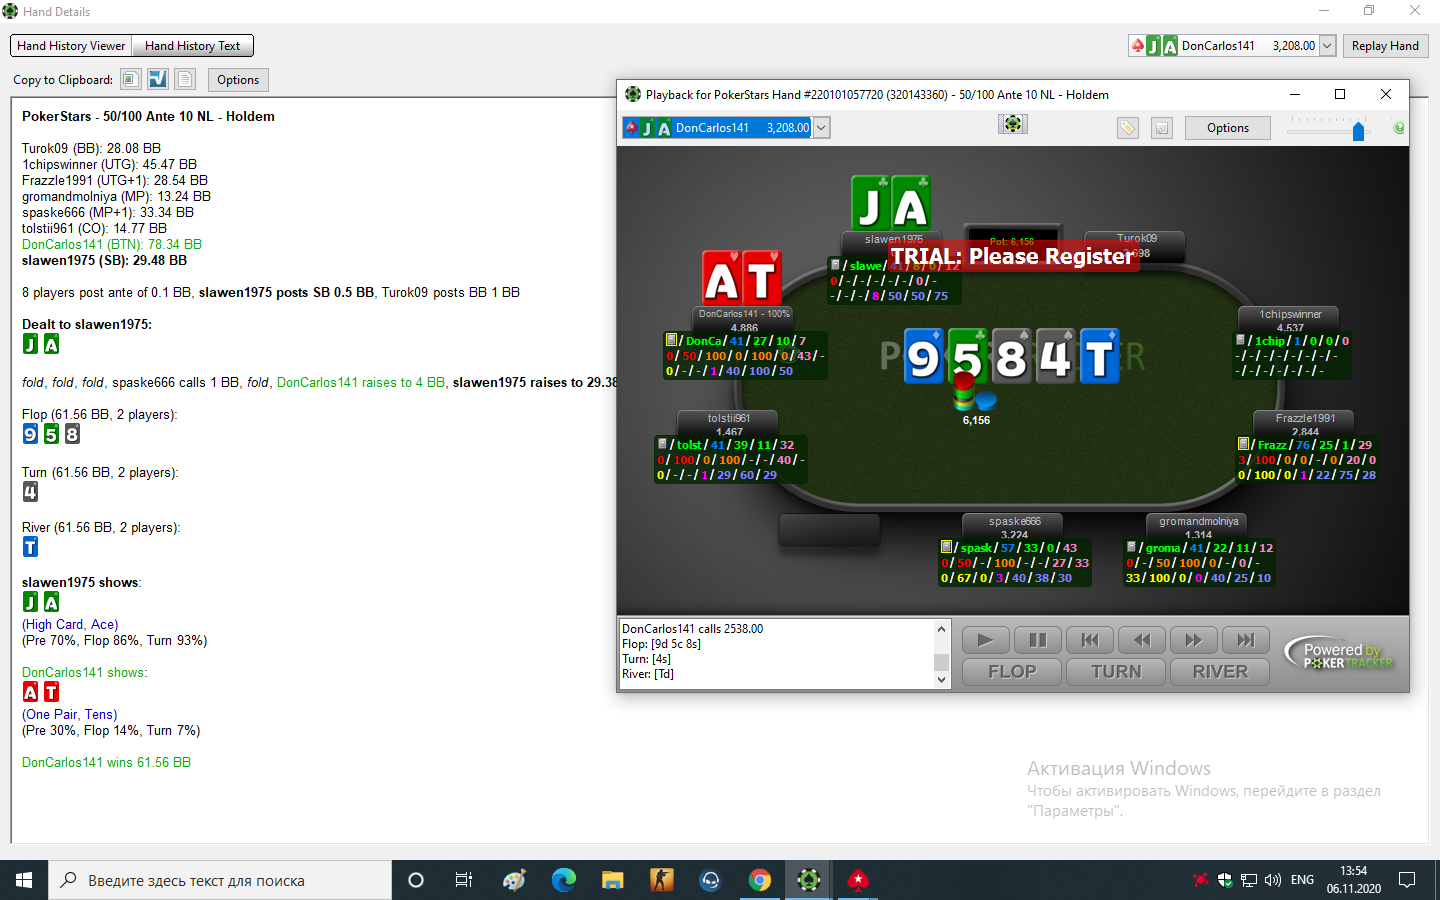Image resolution: width=1440 pixels, height=900 pixels.
Task: Click '(High Card, Ace)' result text
Action: tap(70, 624)
